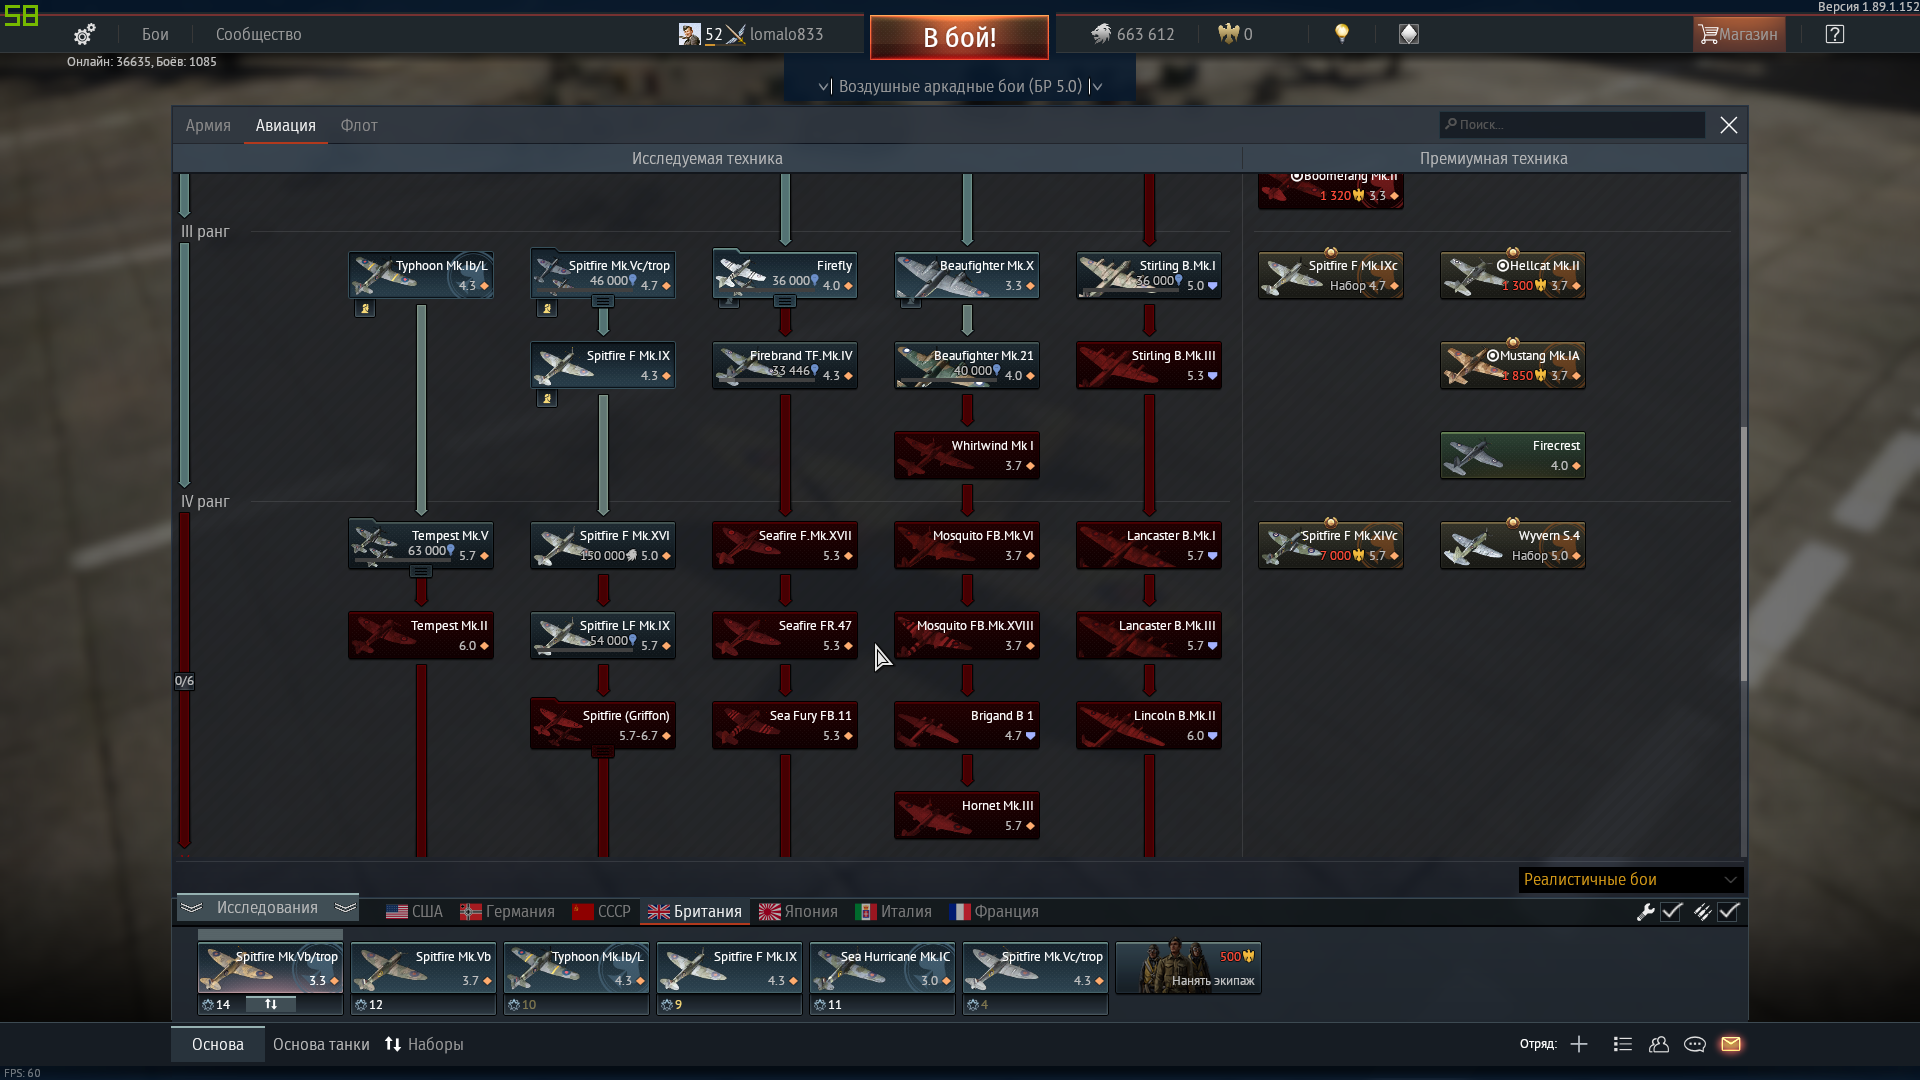The image size is (1920, 1080).
Task: Click the В бой! button
Action: tap(959, 37)
